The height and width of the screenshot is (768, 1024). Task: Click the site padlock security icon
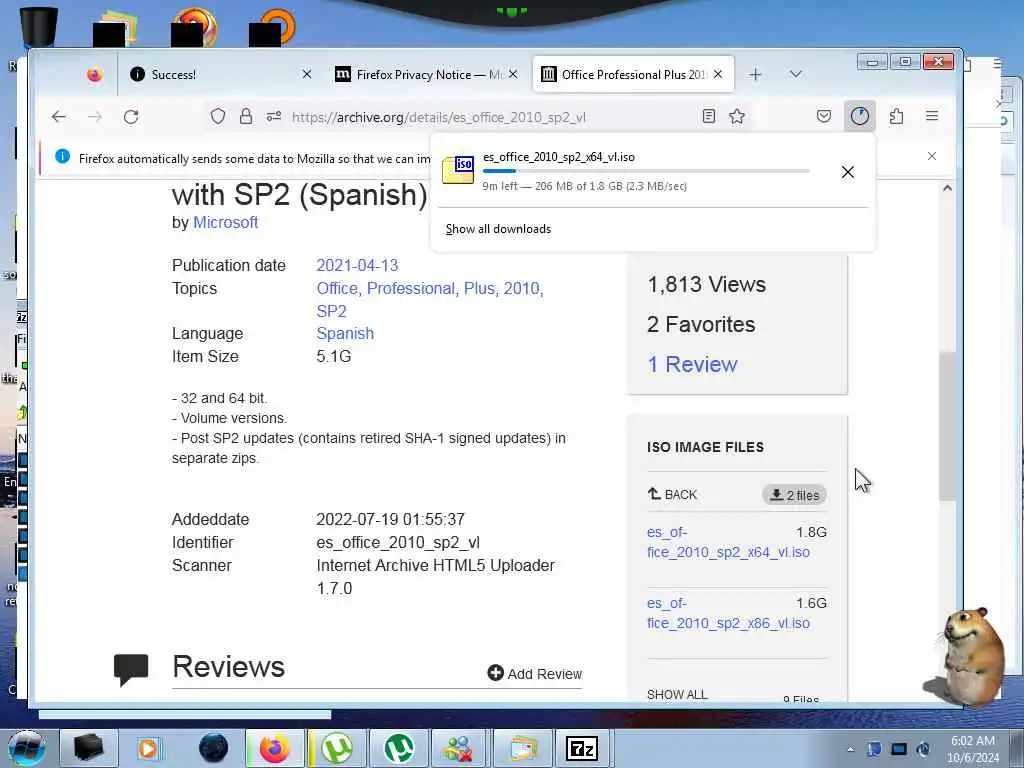tap(246, 117)
